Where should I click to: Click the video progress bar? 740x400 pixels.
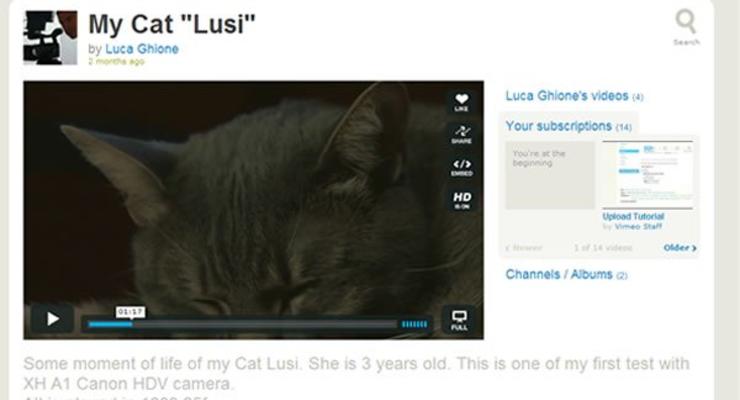[x=243, y=324]
